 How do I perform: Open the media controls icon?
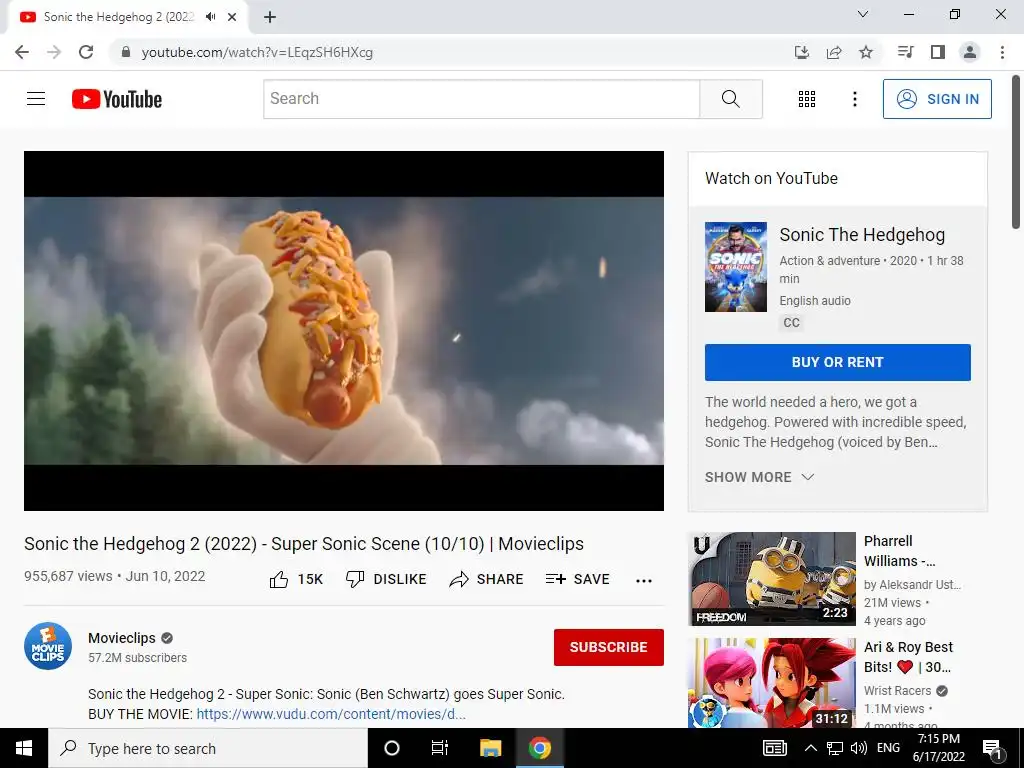coord(905,52)
